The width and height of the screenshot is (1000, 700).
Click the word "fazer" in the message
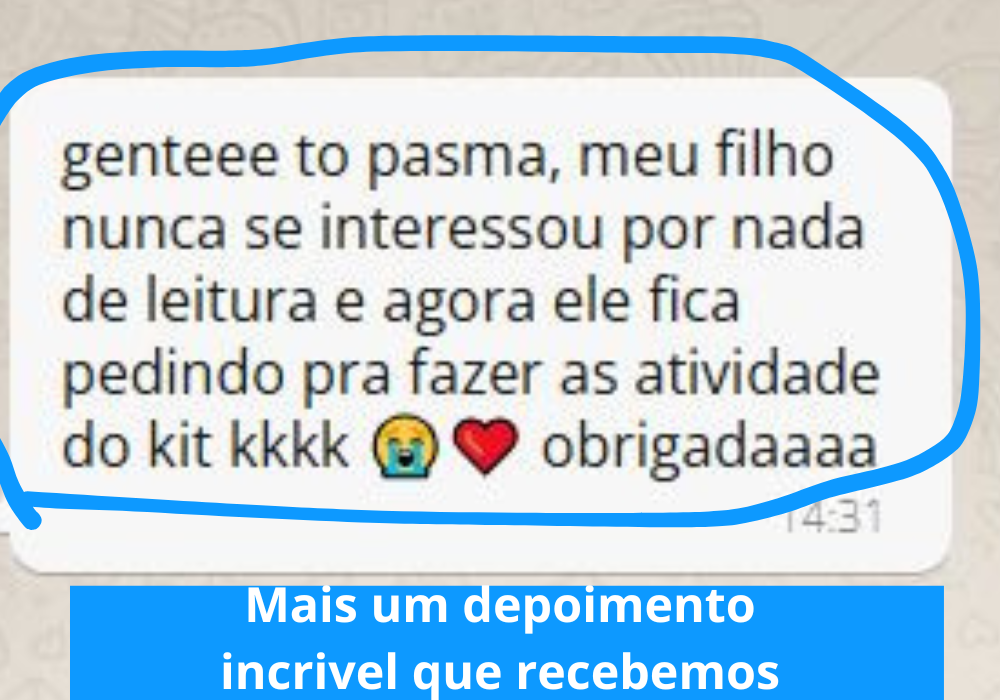pos(474,373)
